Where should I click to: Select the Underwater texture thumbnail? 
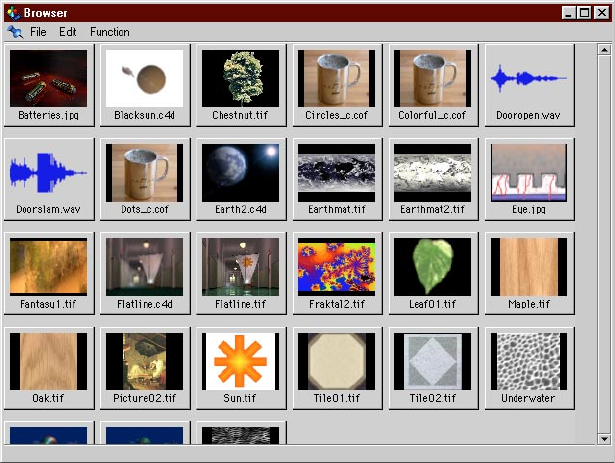529,361
